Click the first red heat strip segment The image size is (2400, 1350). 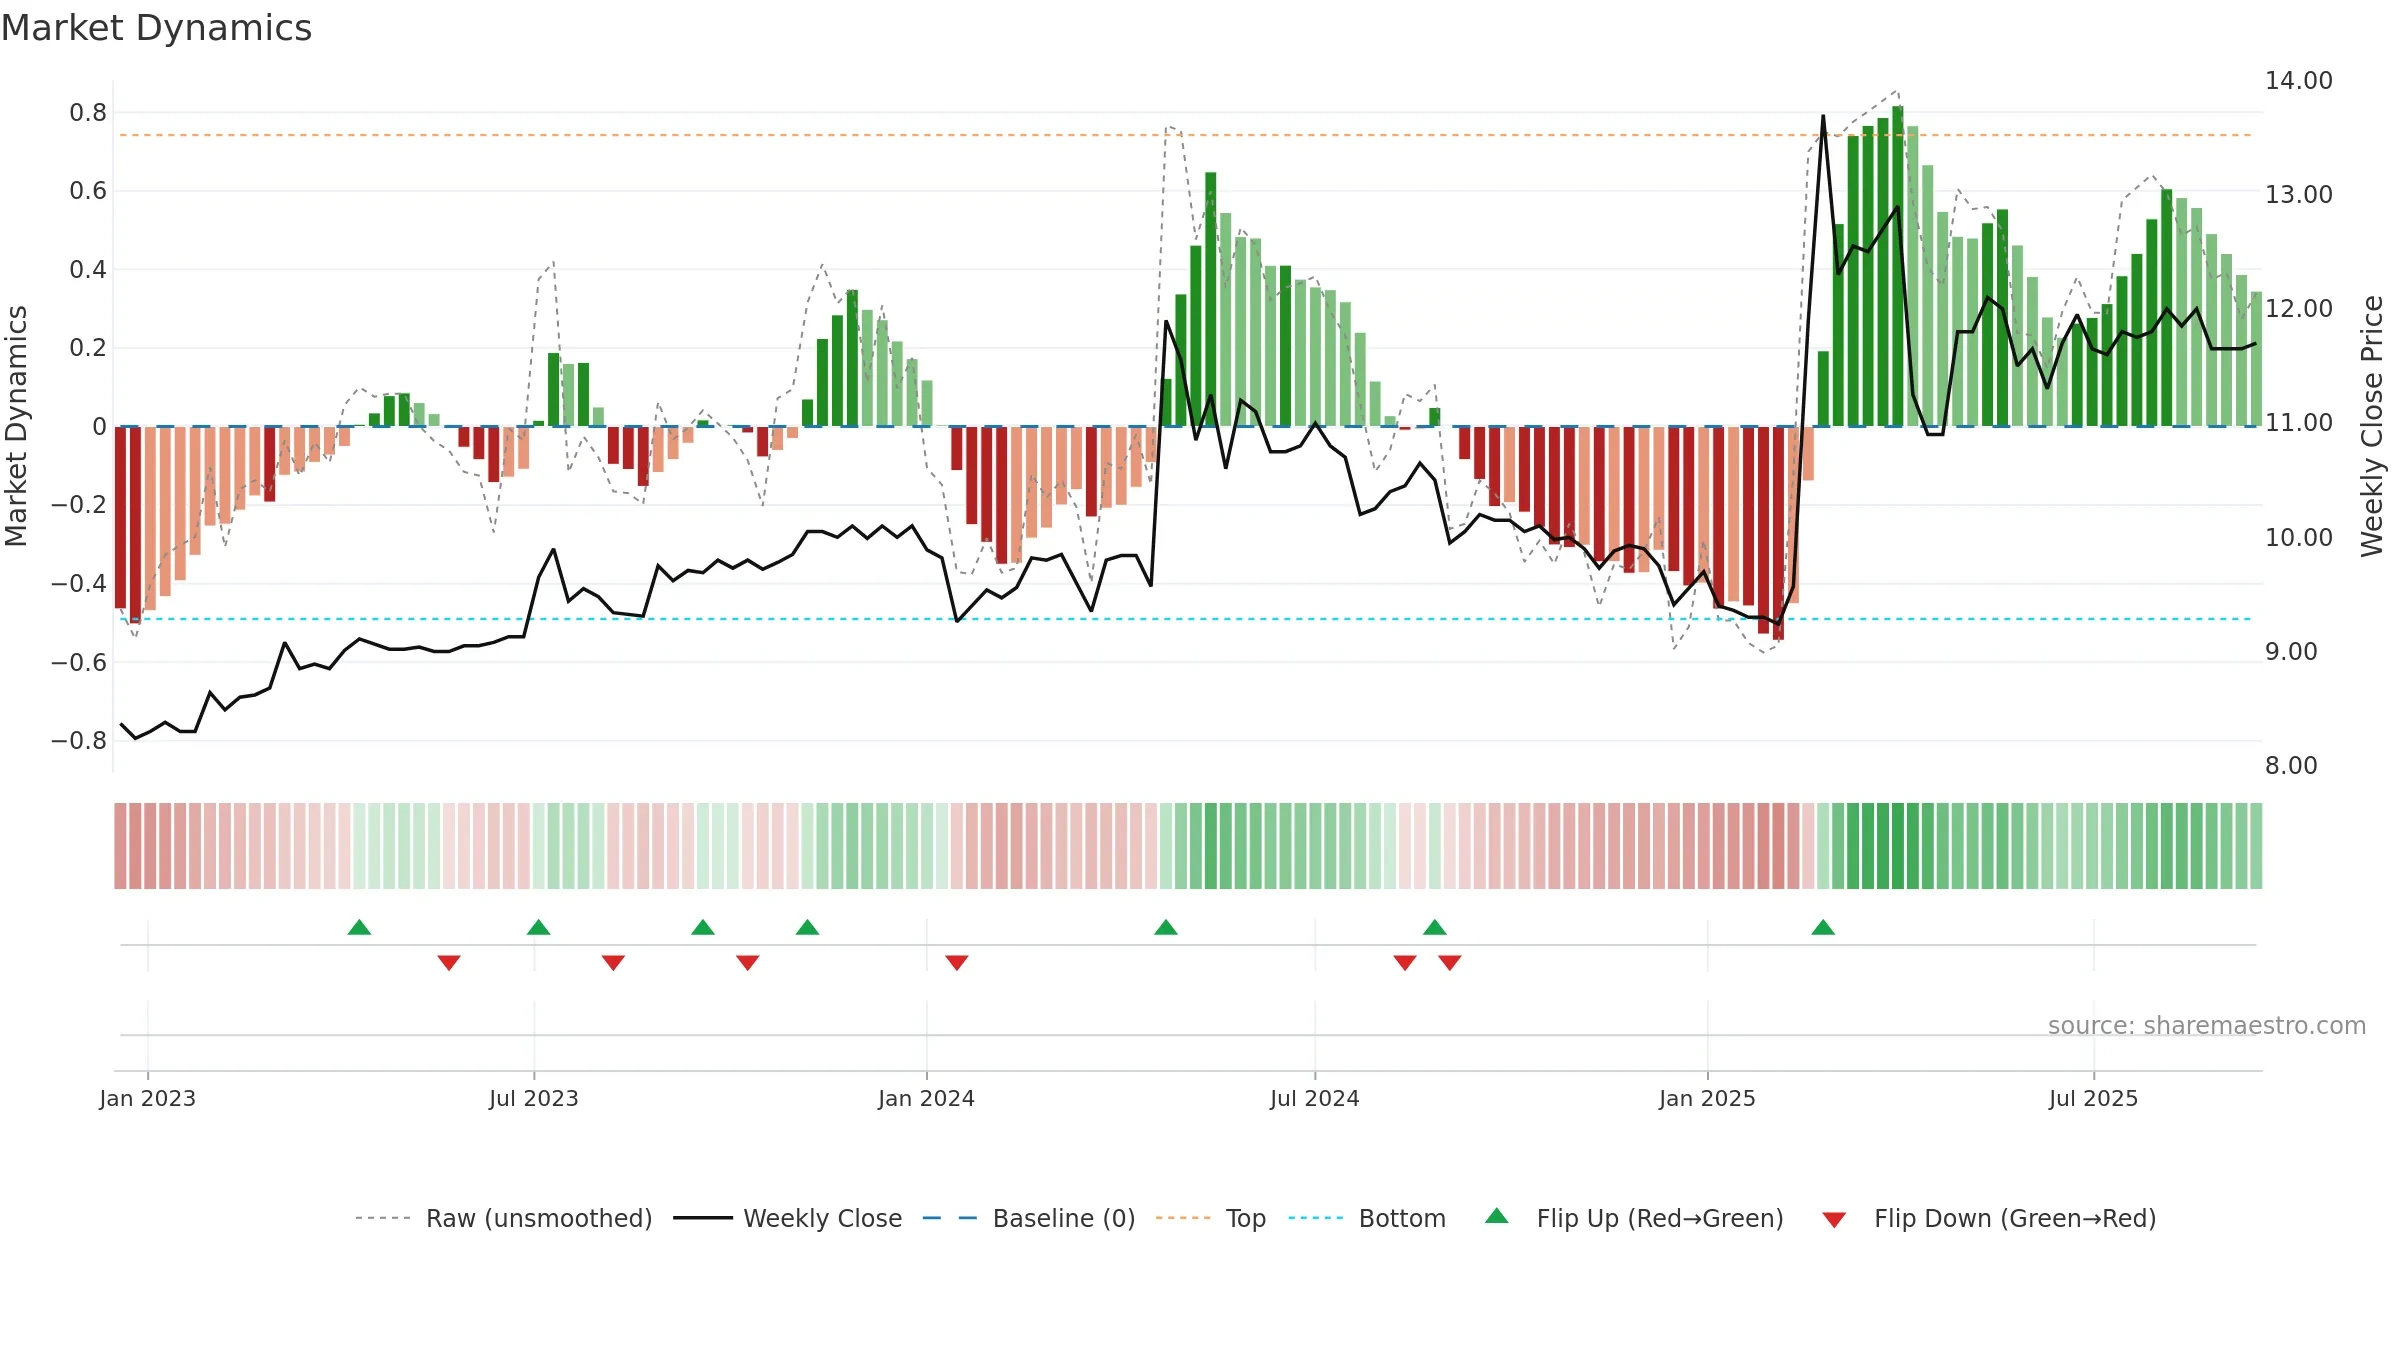click(120, 846)
